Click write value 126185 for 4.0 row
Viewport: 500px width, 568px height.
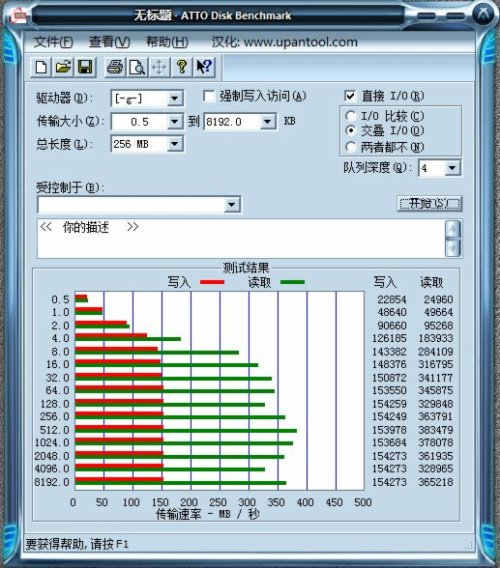pos(389,338)
